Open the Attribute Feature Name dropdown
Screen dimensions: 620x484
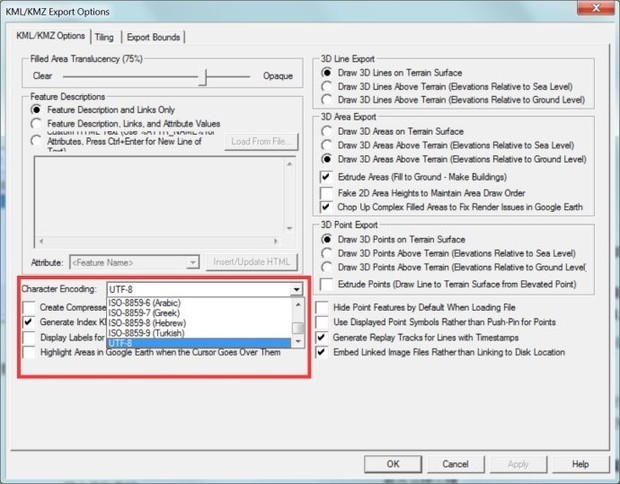[196, 262]
